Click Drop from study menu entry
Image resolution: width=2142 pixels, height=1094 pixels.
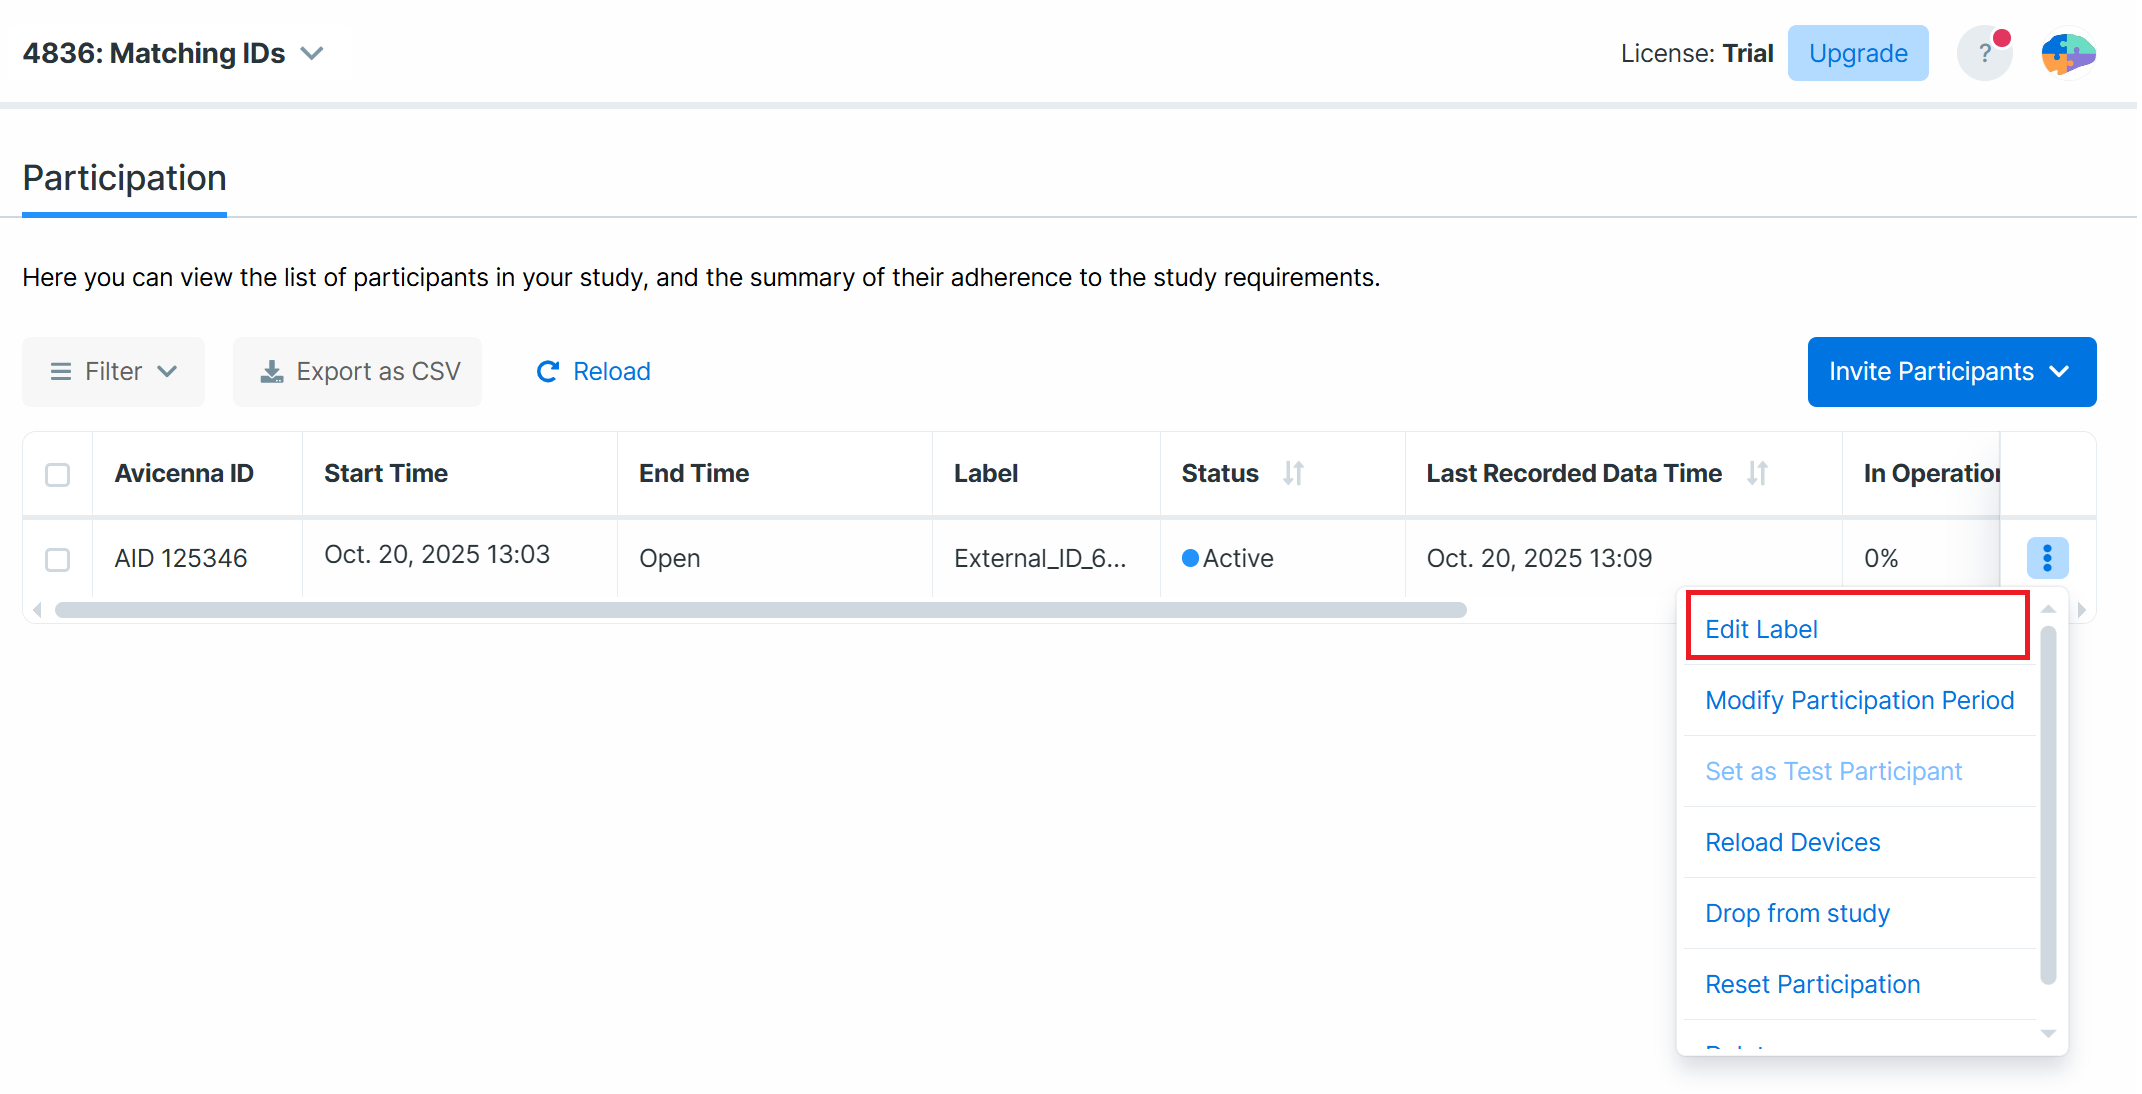[1796, 913]
